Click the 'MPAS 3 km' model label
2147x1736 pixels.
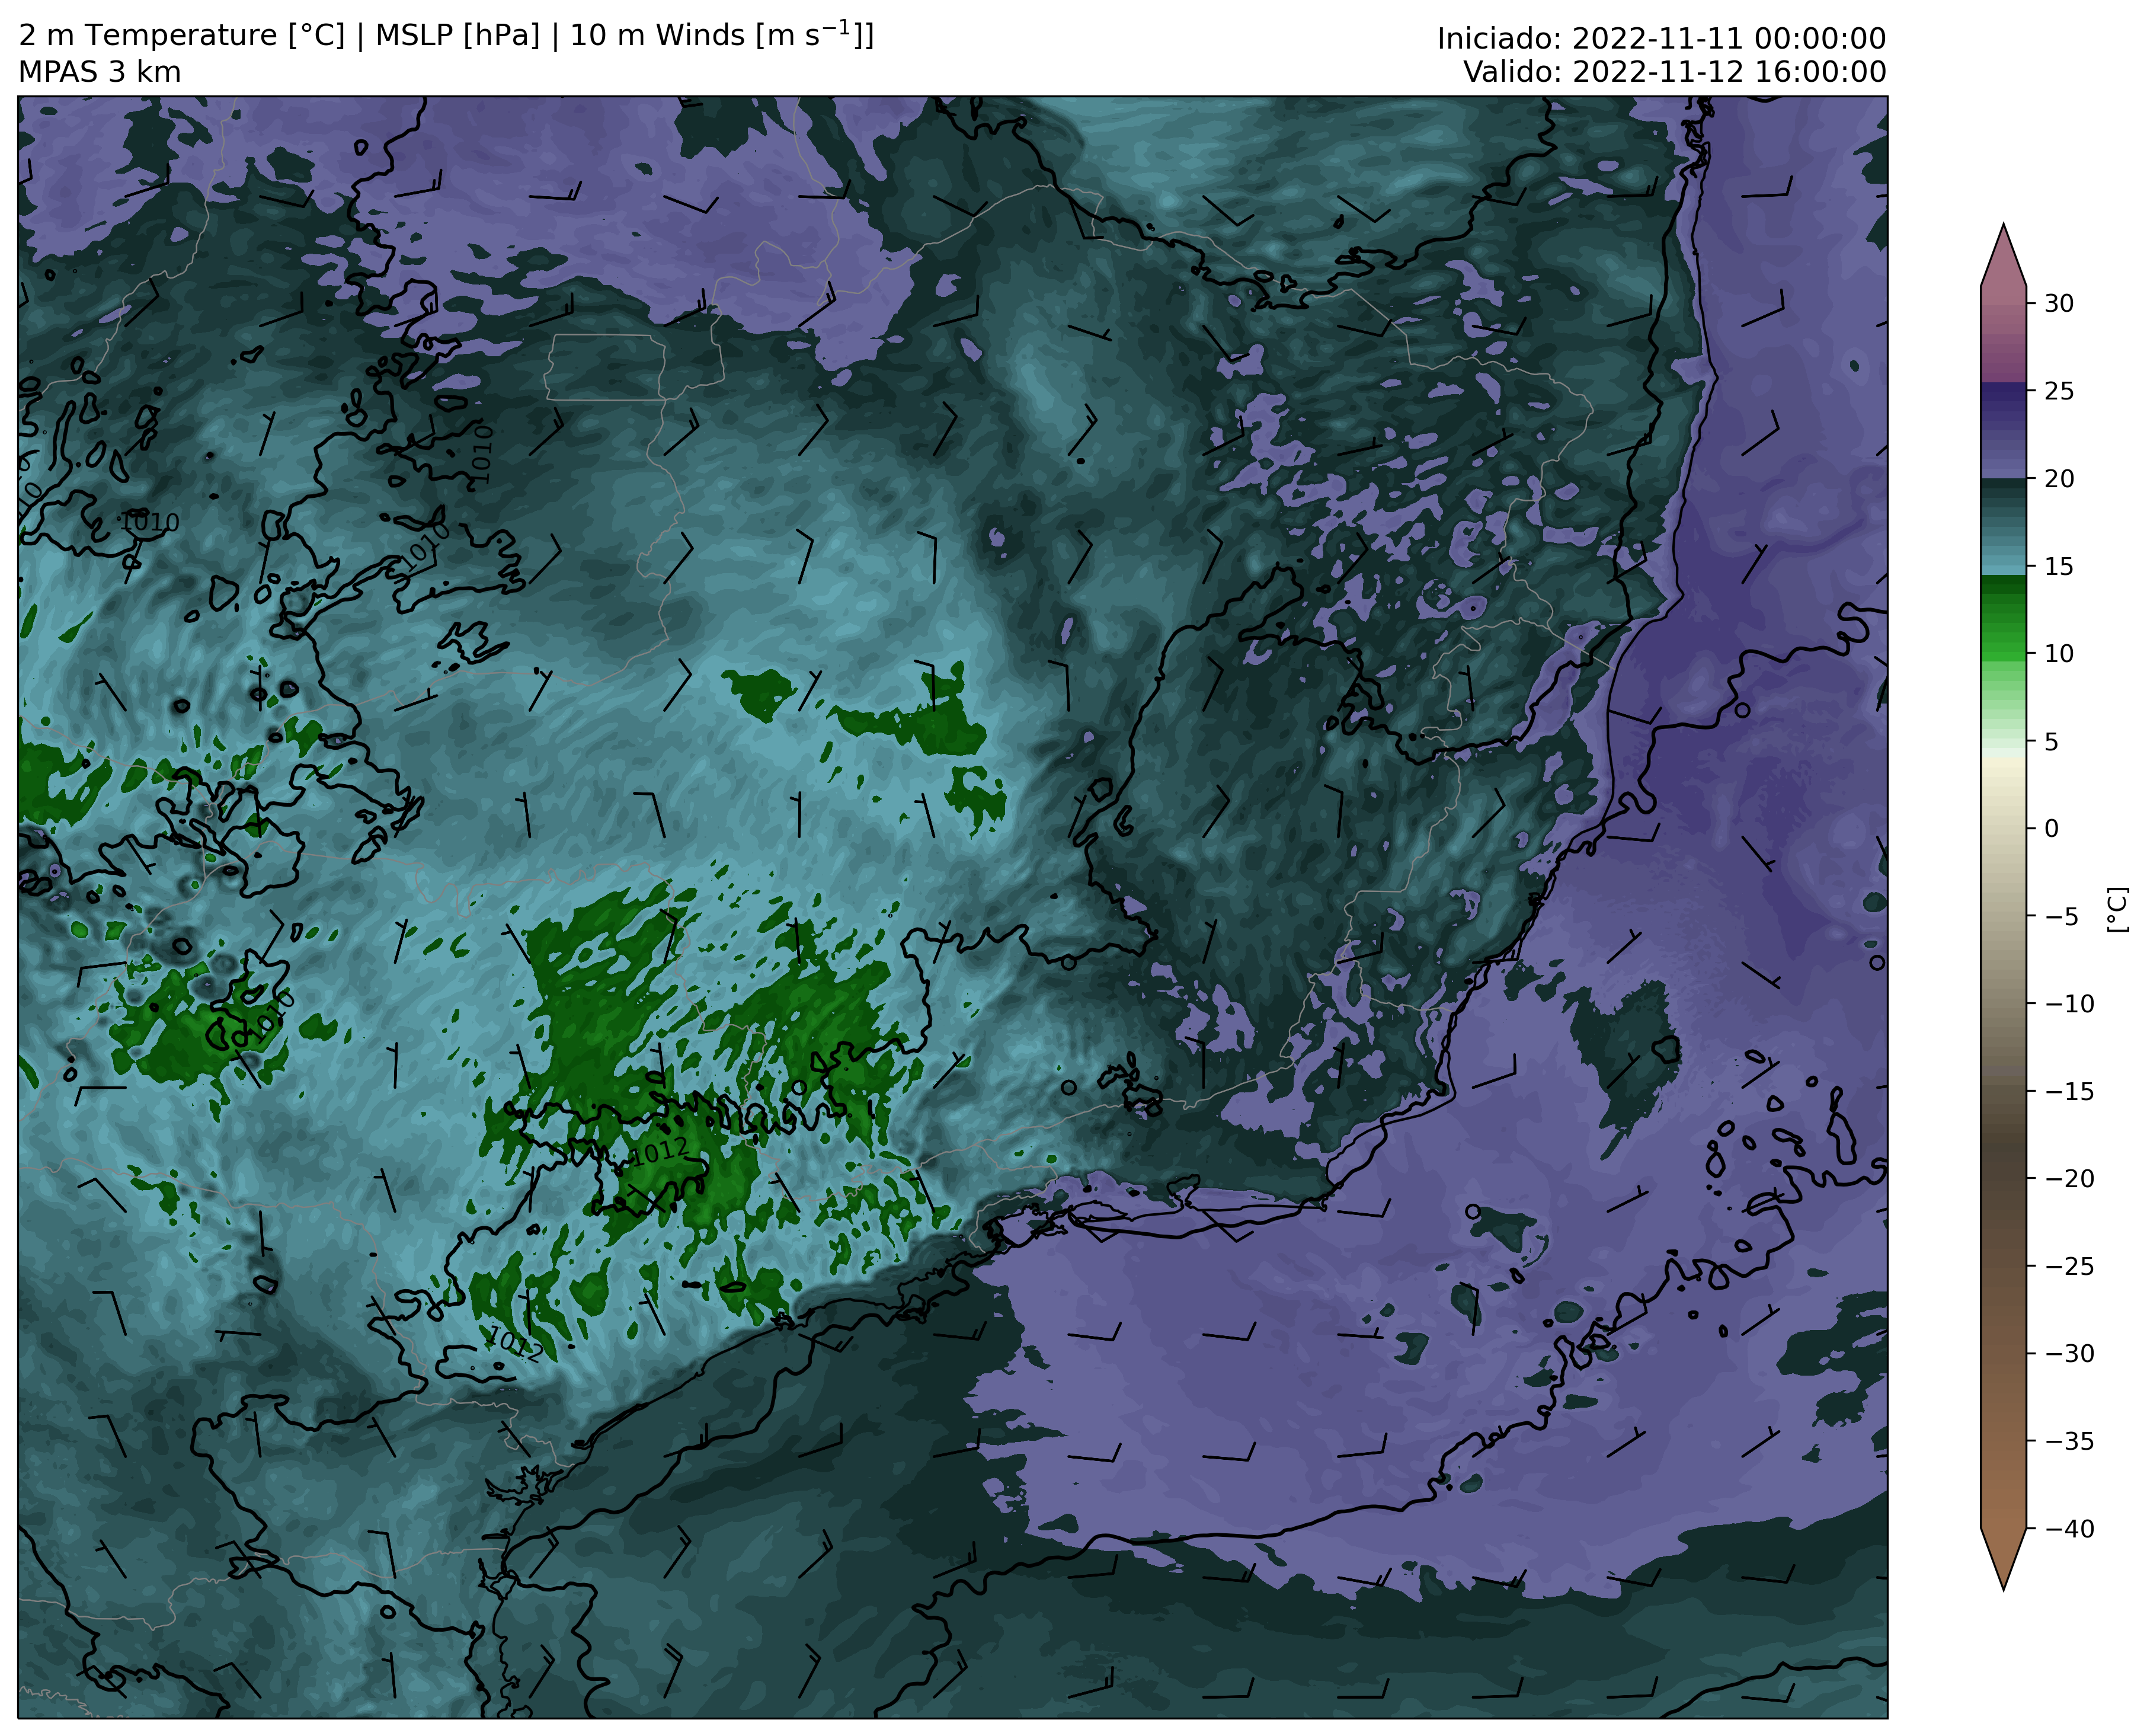[99, 72]
